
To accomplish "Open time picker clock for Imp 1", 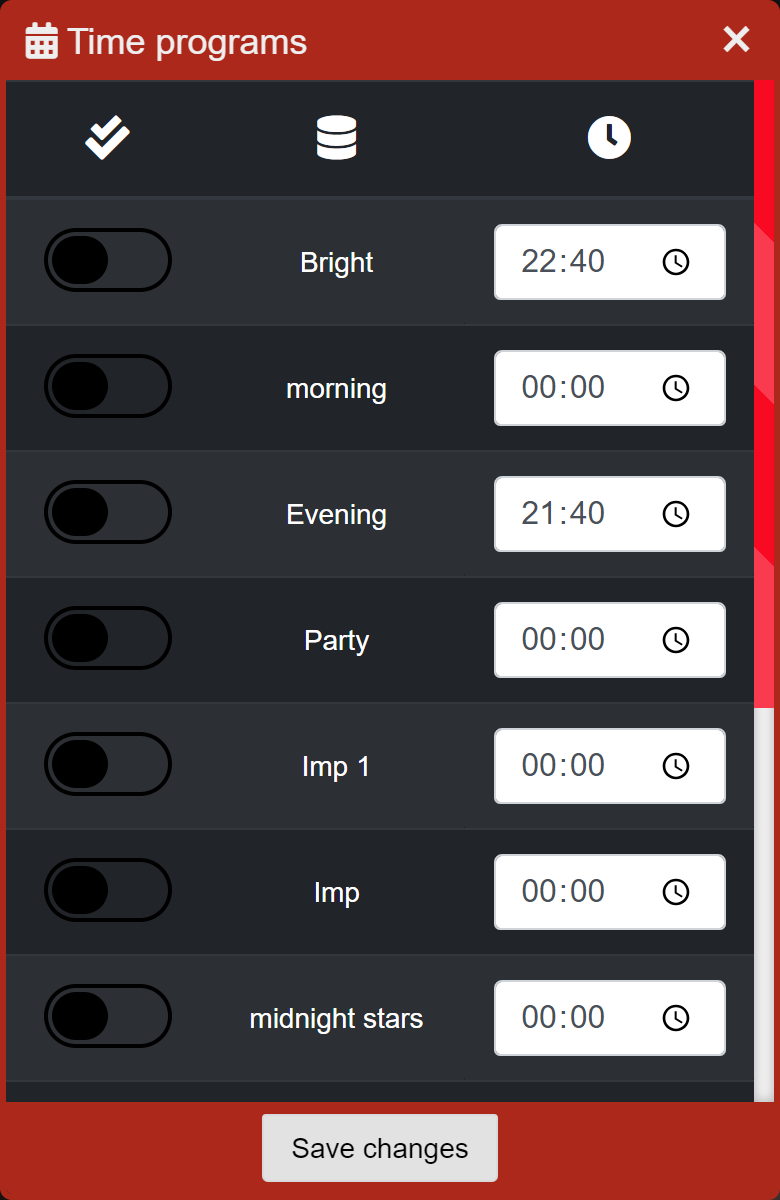I will tap(676, 766).
